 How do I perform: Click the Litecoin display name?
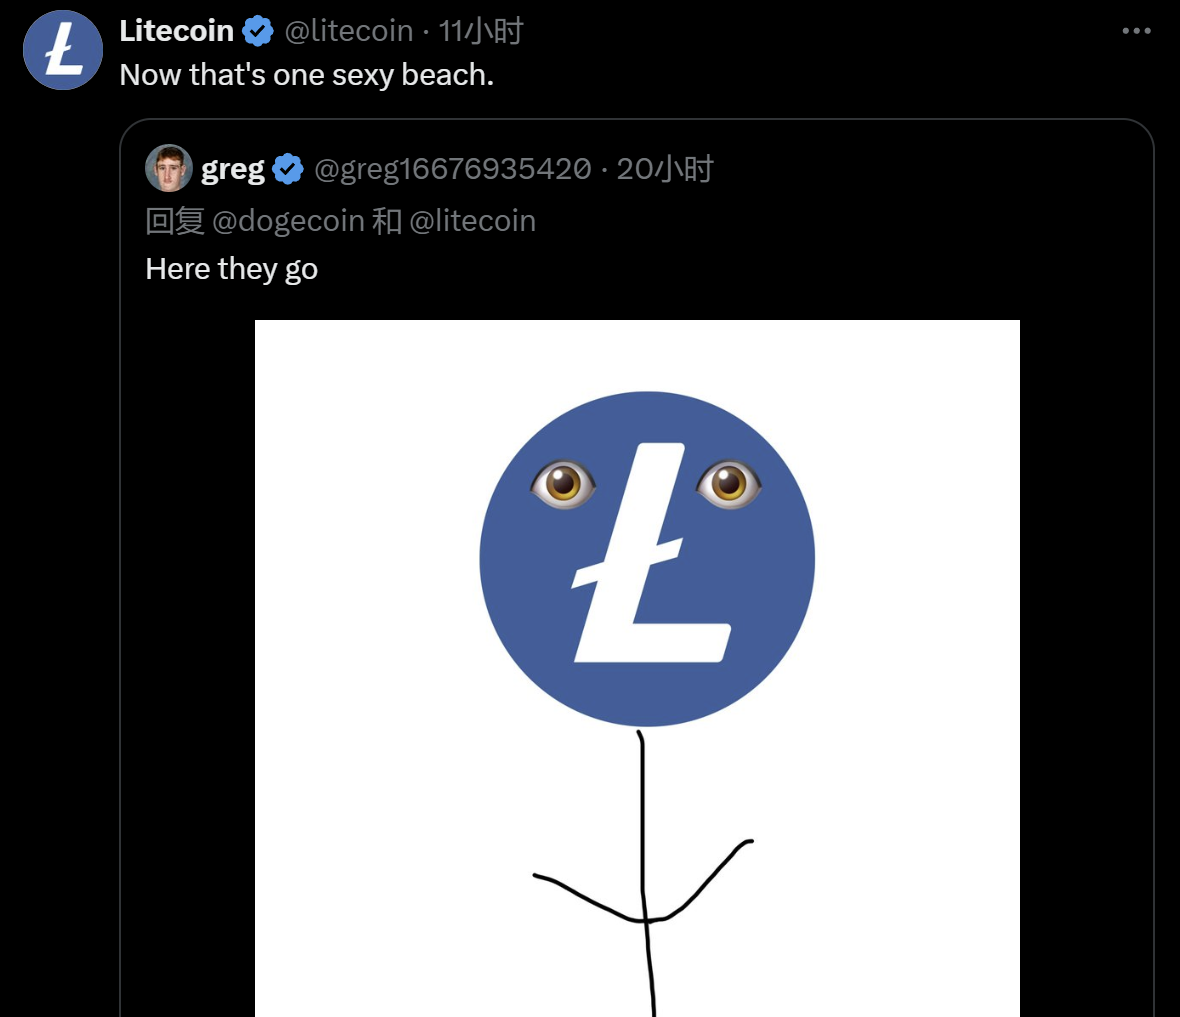[x=176, y=31]
